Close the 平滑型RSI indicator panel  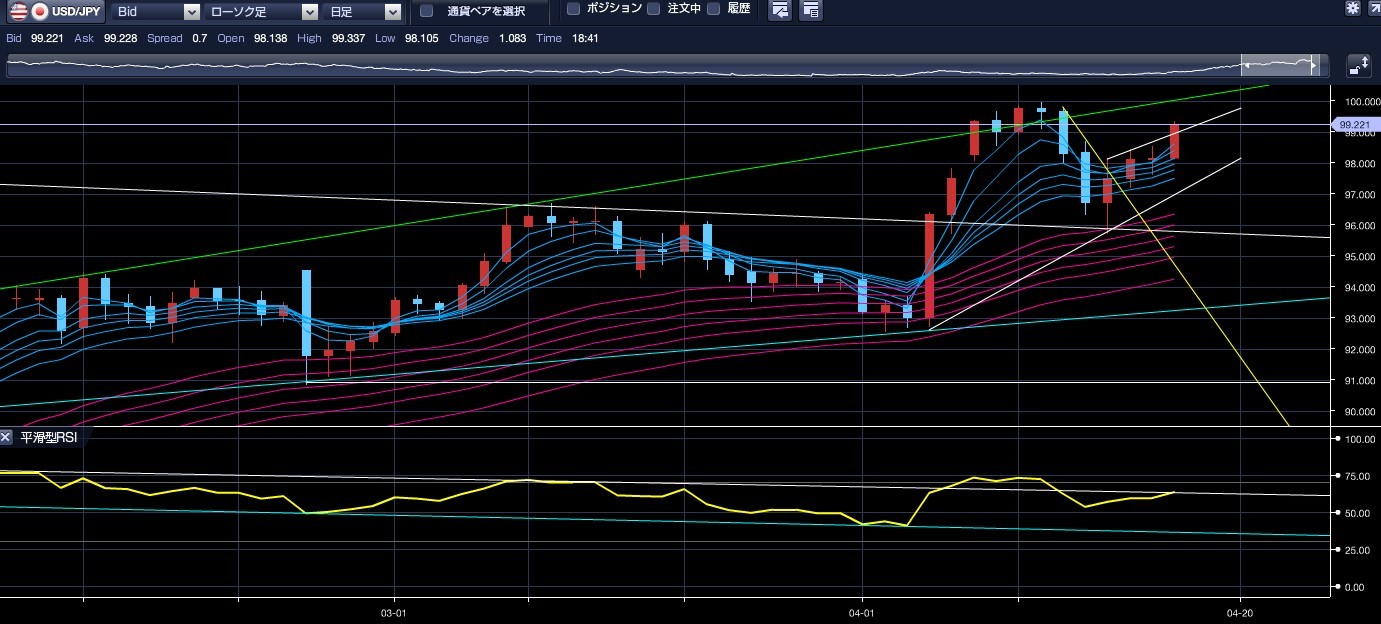pyautogui.click(x=7, y=437)
